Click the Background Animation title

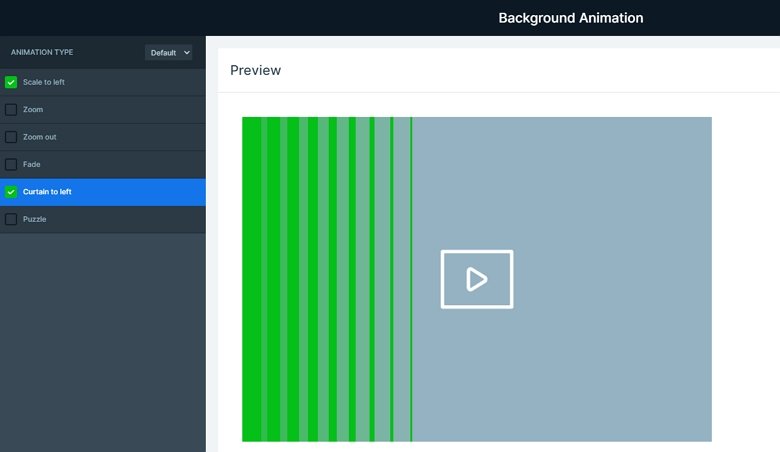(x=571, y=18)
